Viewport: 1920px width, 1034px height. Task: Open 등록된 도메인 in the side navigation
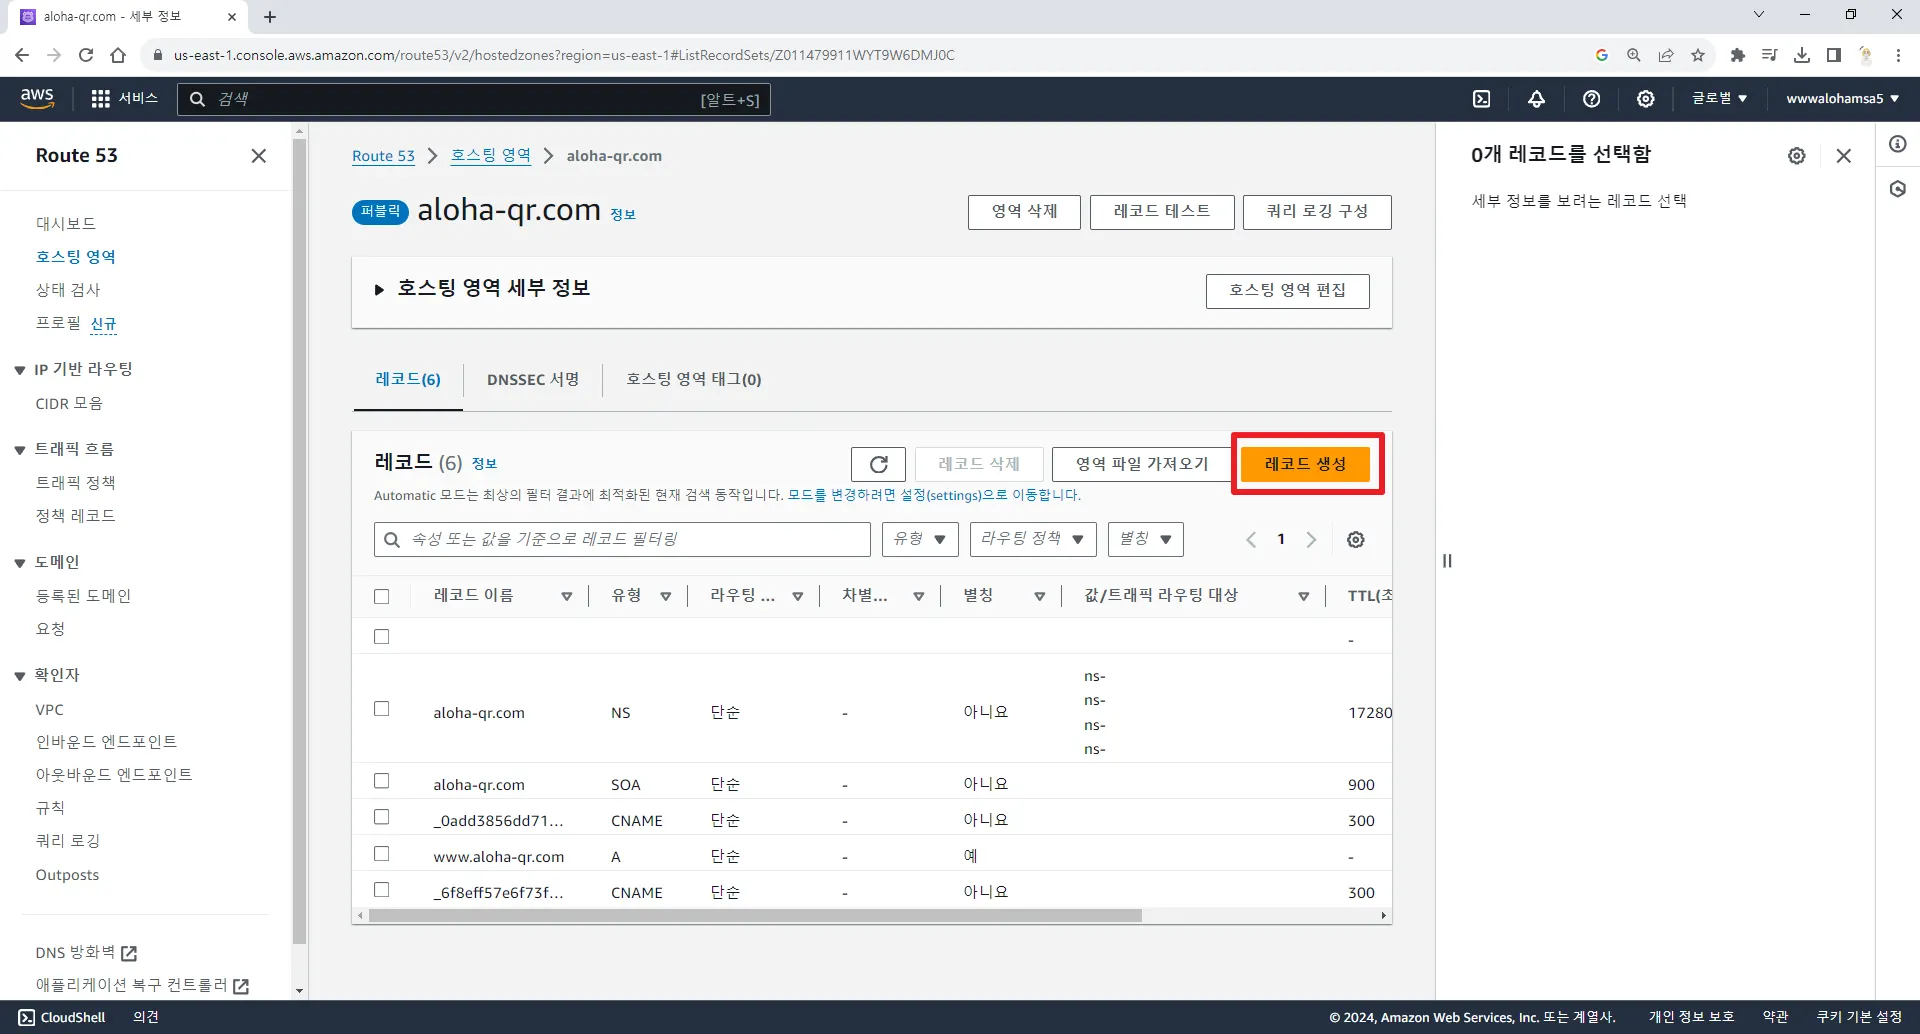(84, 596)
